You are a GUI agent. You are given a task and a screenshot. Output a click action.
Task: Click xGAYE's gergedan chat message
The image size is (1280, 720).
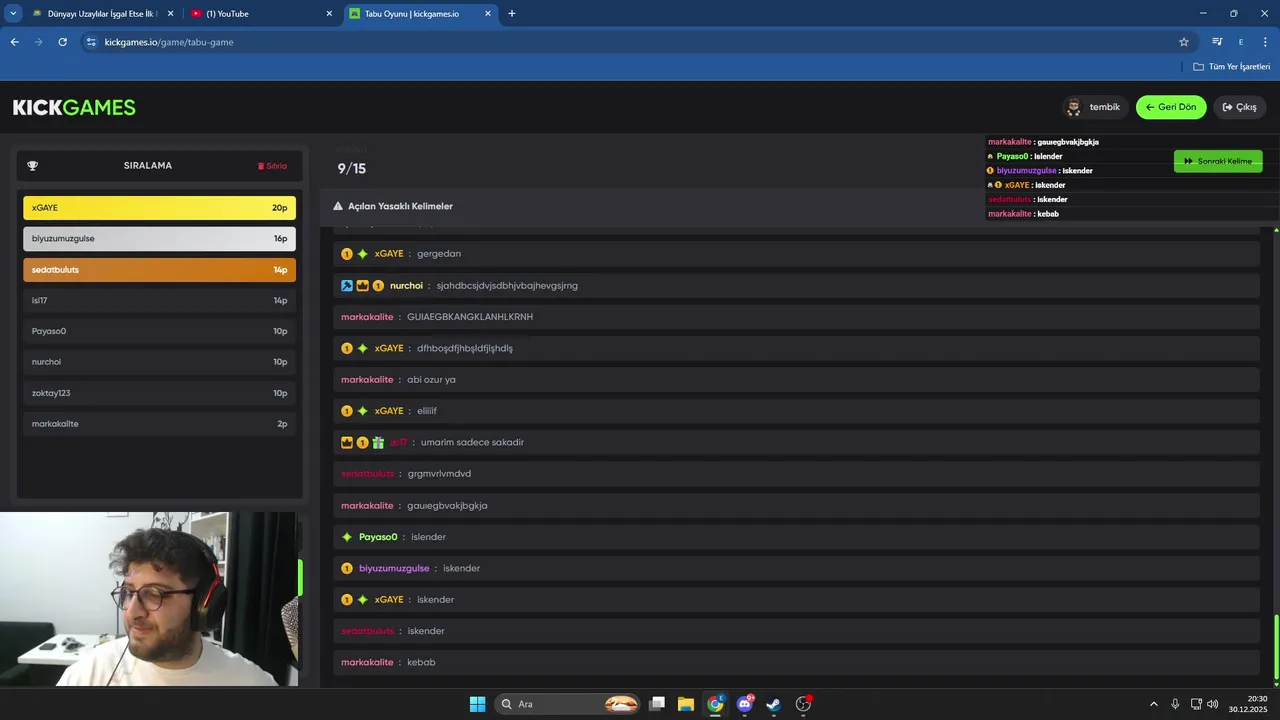pos(795,254)
